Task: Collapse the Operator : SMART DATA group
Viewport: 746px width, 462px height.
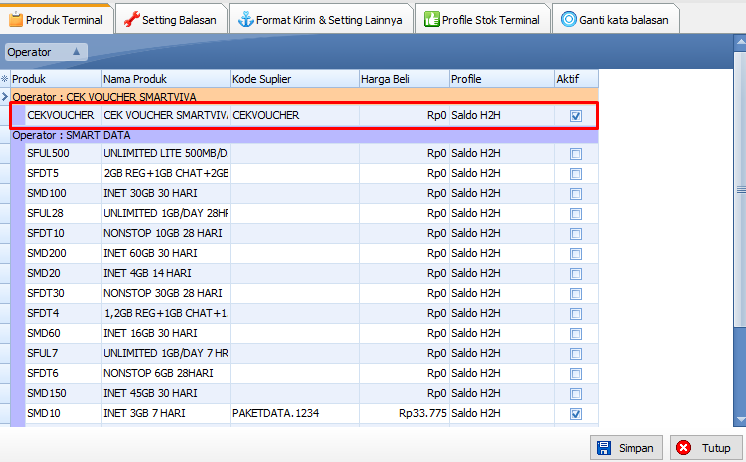Action: click(304, 135)
